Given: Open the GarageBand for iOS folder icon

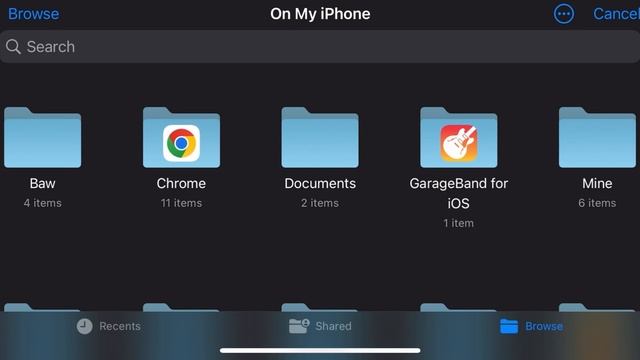Looking at the screenshot, I should [x=459, y=137].
